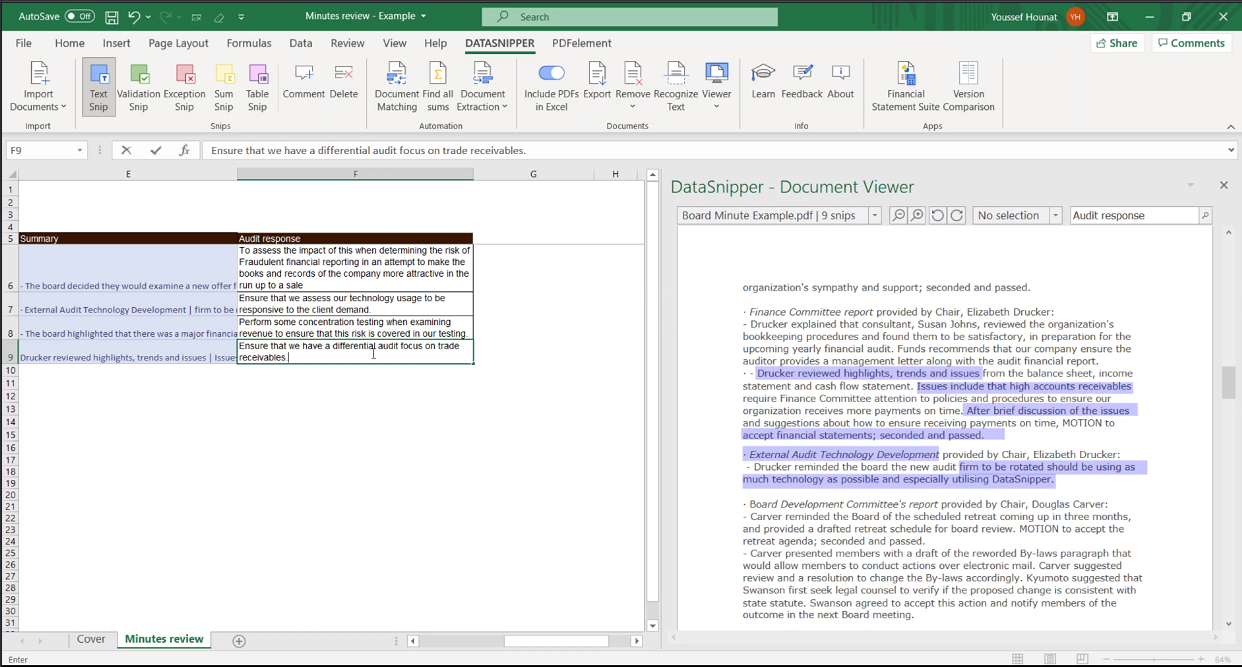This screenshot has width=1242, height=667.
Task: Collapse the ribbon
Action: tap(1231, 127)
